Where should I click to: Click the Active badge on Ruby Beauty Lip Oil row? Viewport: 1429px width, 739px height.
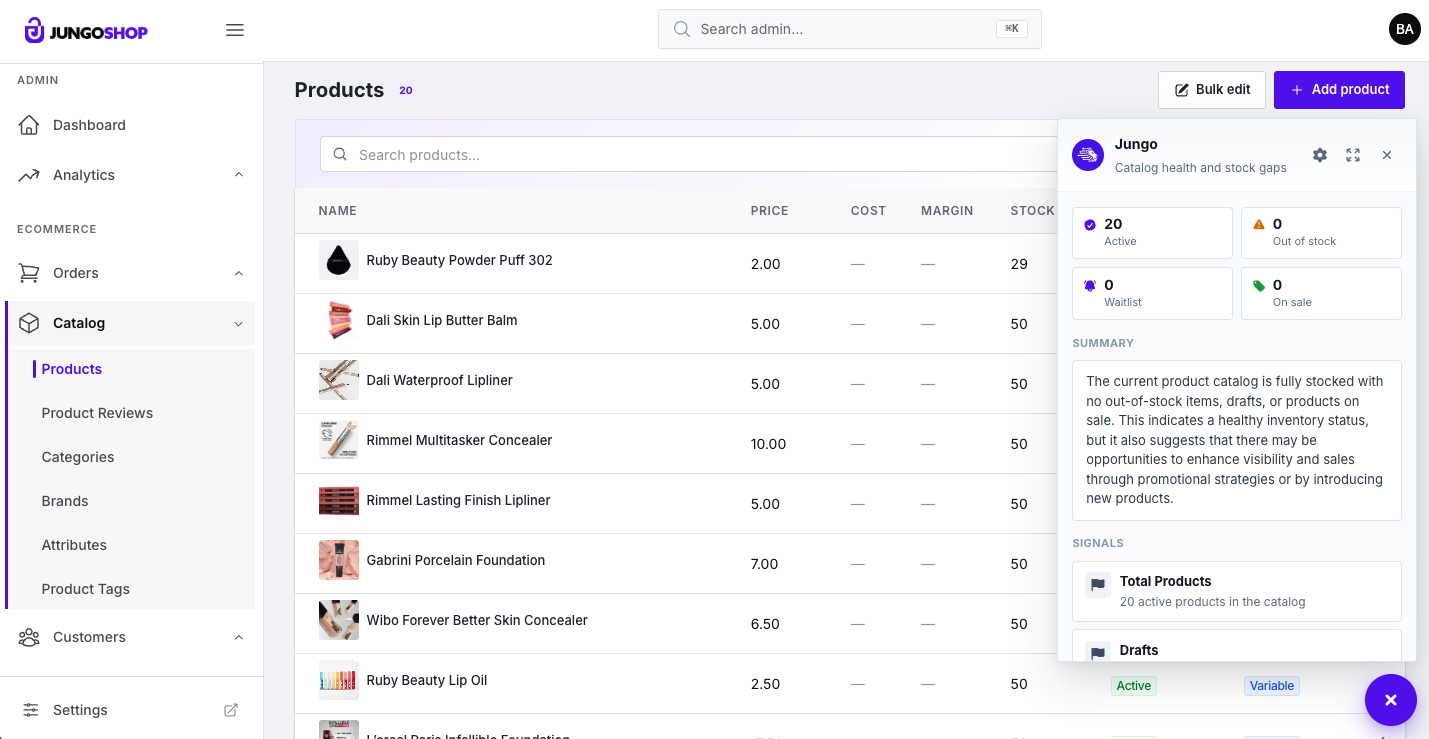(x=1134, y=686)
